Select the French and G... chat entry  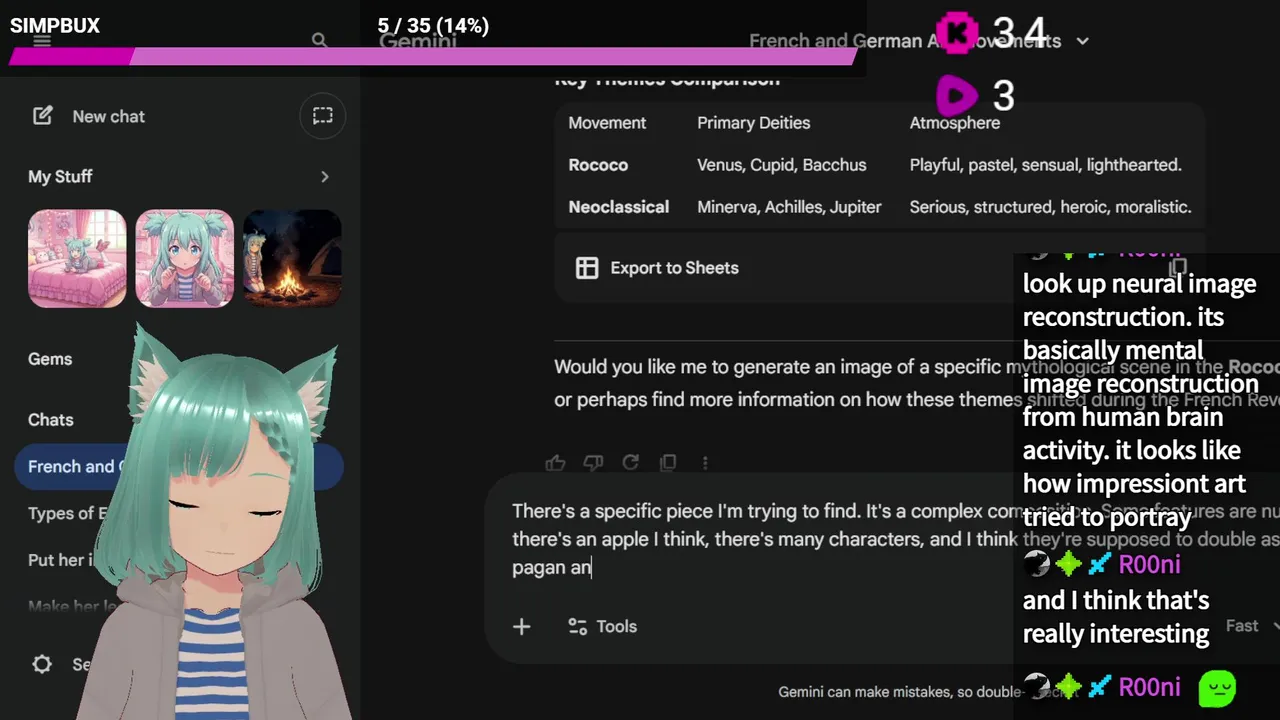(x=179, y=466)
